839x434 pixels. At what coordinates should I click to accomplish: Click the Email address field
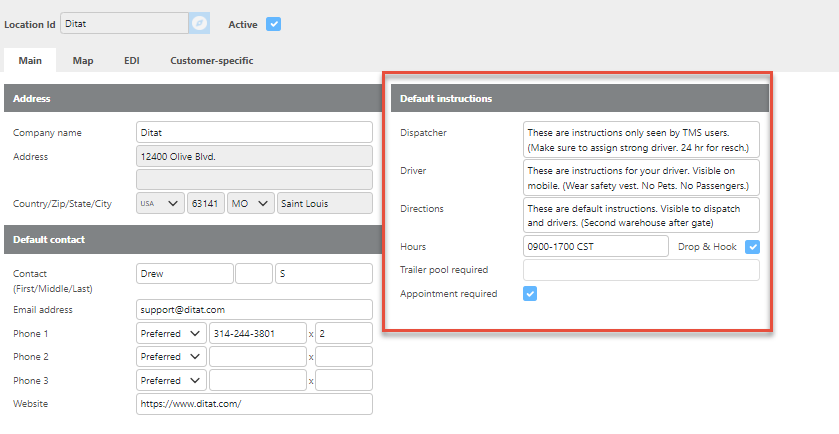point(254,309)
